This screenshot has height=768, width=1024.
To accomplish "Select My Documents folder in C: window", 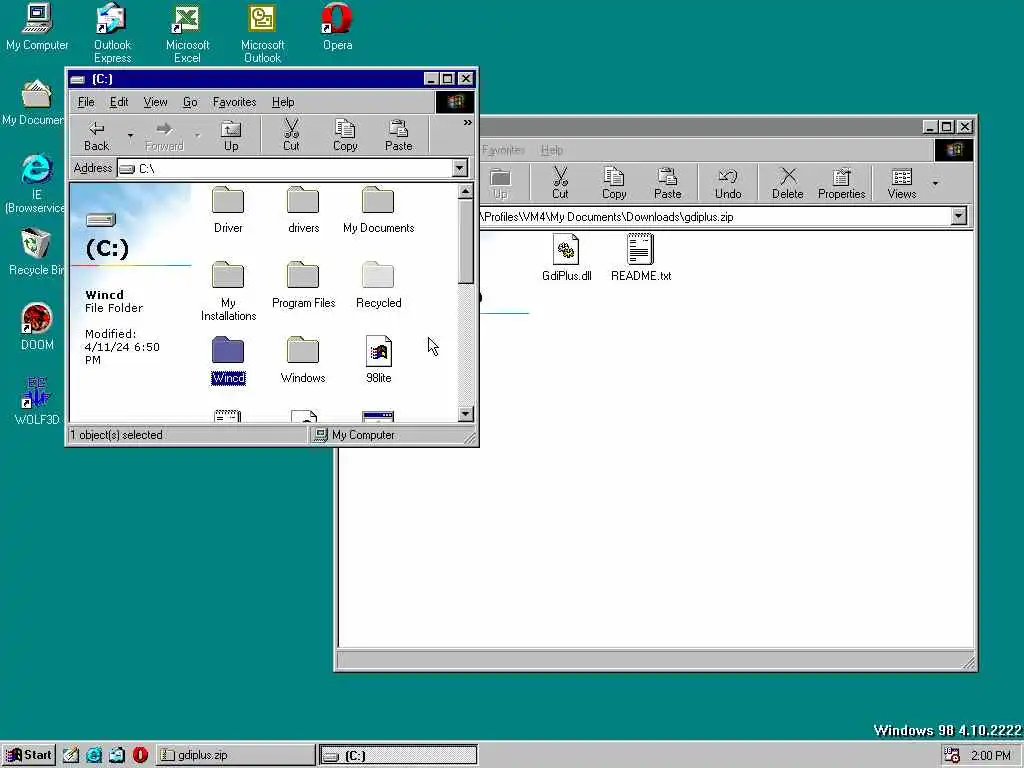I will point(378,210).
